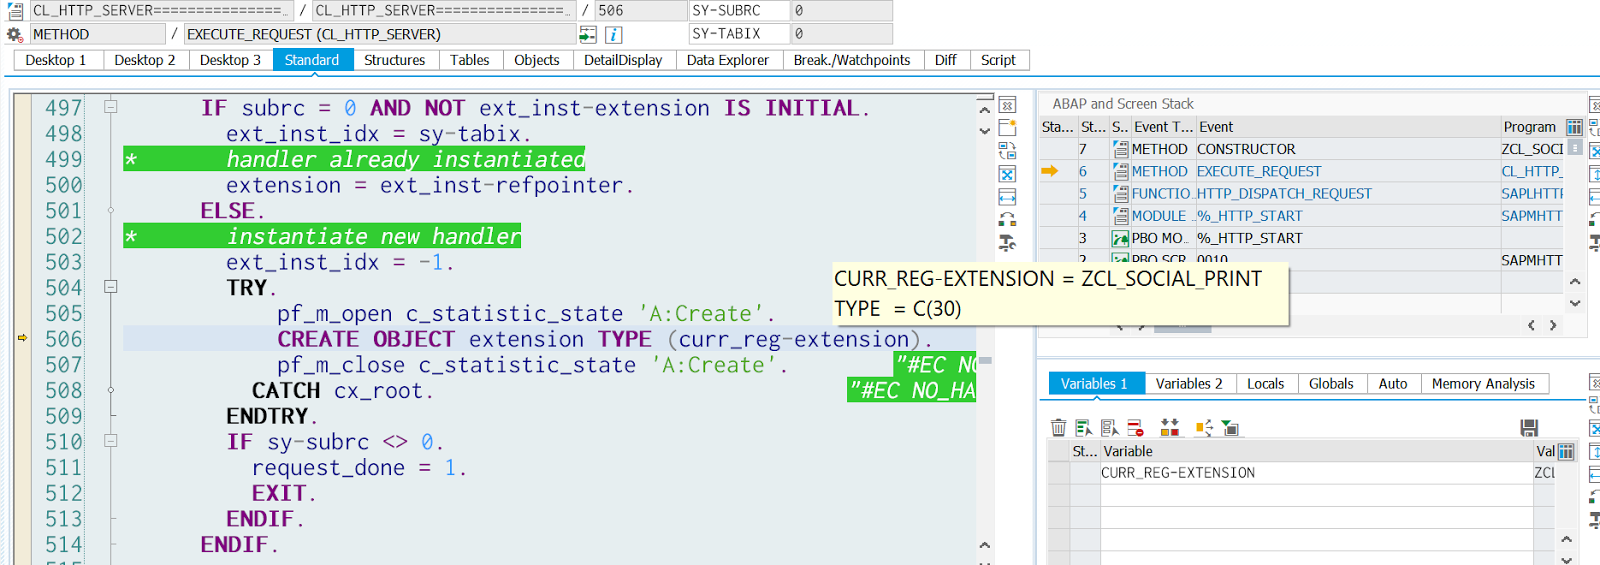Click the replace tool icon beside source editor
1600x565 pixels.
click(x=1007, y=151)
